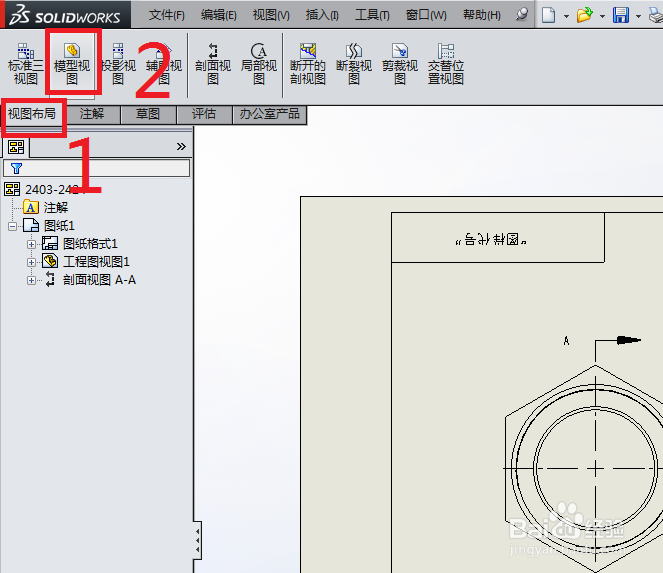Screen dimensions: 663x573
Task: Click the FeatureManager design tree tab icon
Action: (16, 147)
